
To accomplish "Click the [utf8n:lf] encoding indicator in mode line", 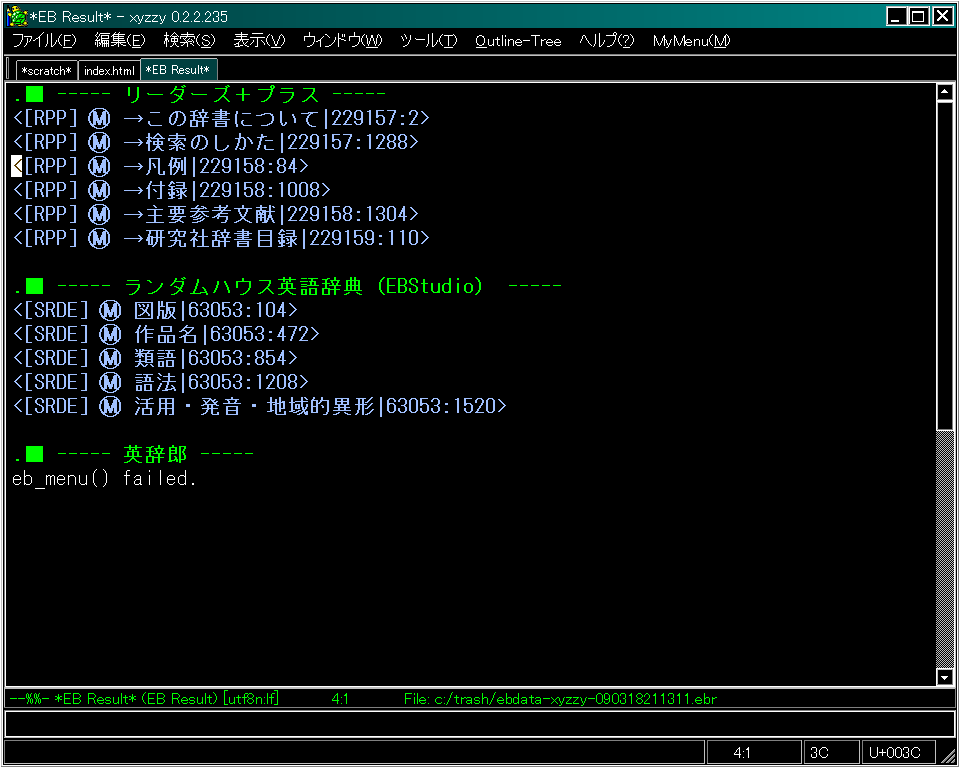I will pos(250,699).
